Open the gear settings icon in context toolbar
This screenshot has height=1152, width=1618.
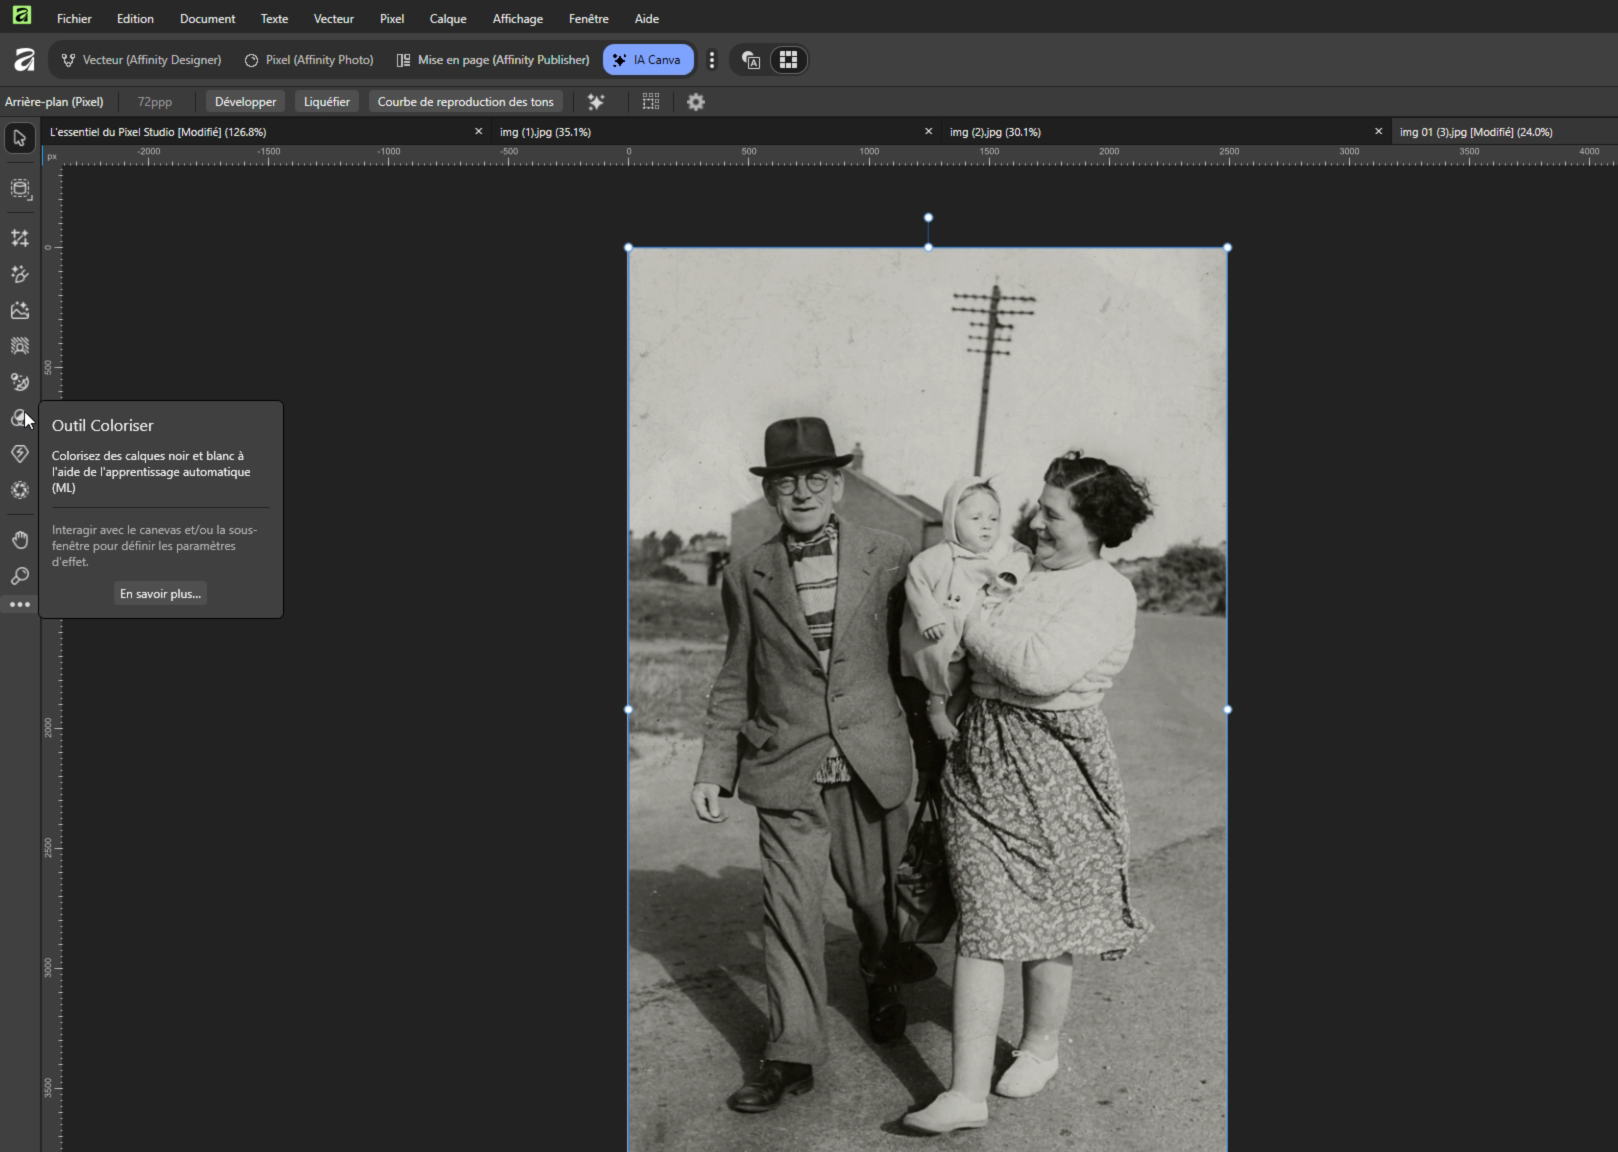[696, 102]
